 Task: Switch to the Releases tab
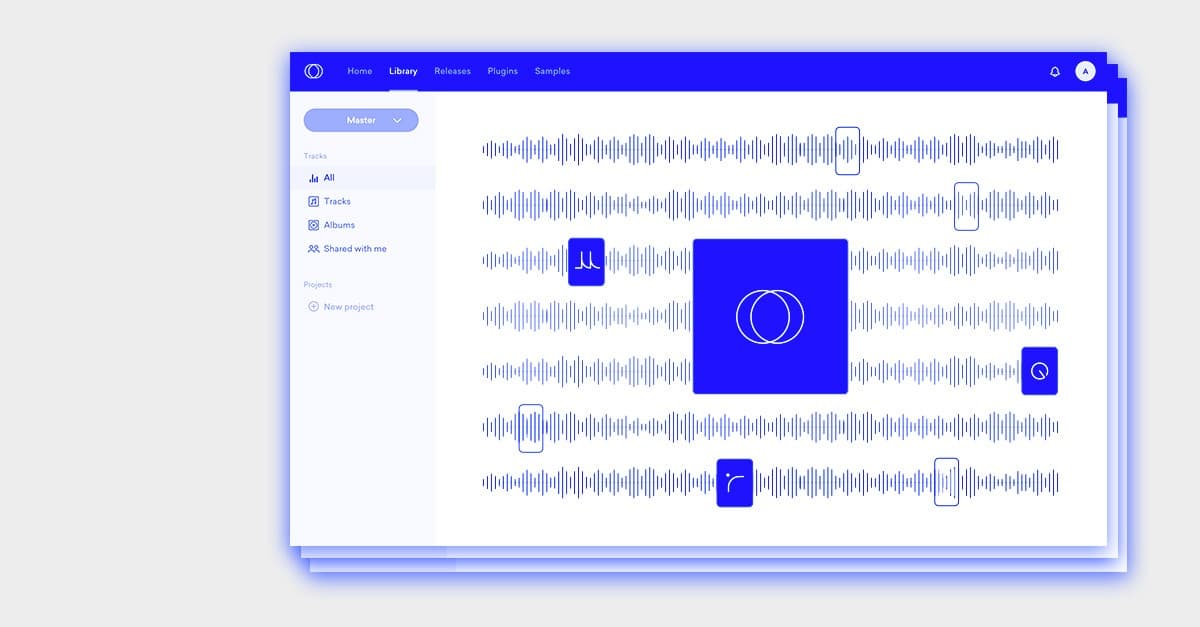[452, 71]
